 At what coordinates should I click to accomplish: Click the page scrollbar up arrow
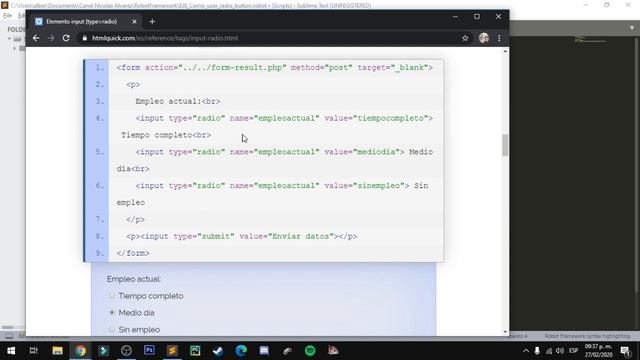pyautogui.click(x=506, y=51)
